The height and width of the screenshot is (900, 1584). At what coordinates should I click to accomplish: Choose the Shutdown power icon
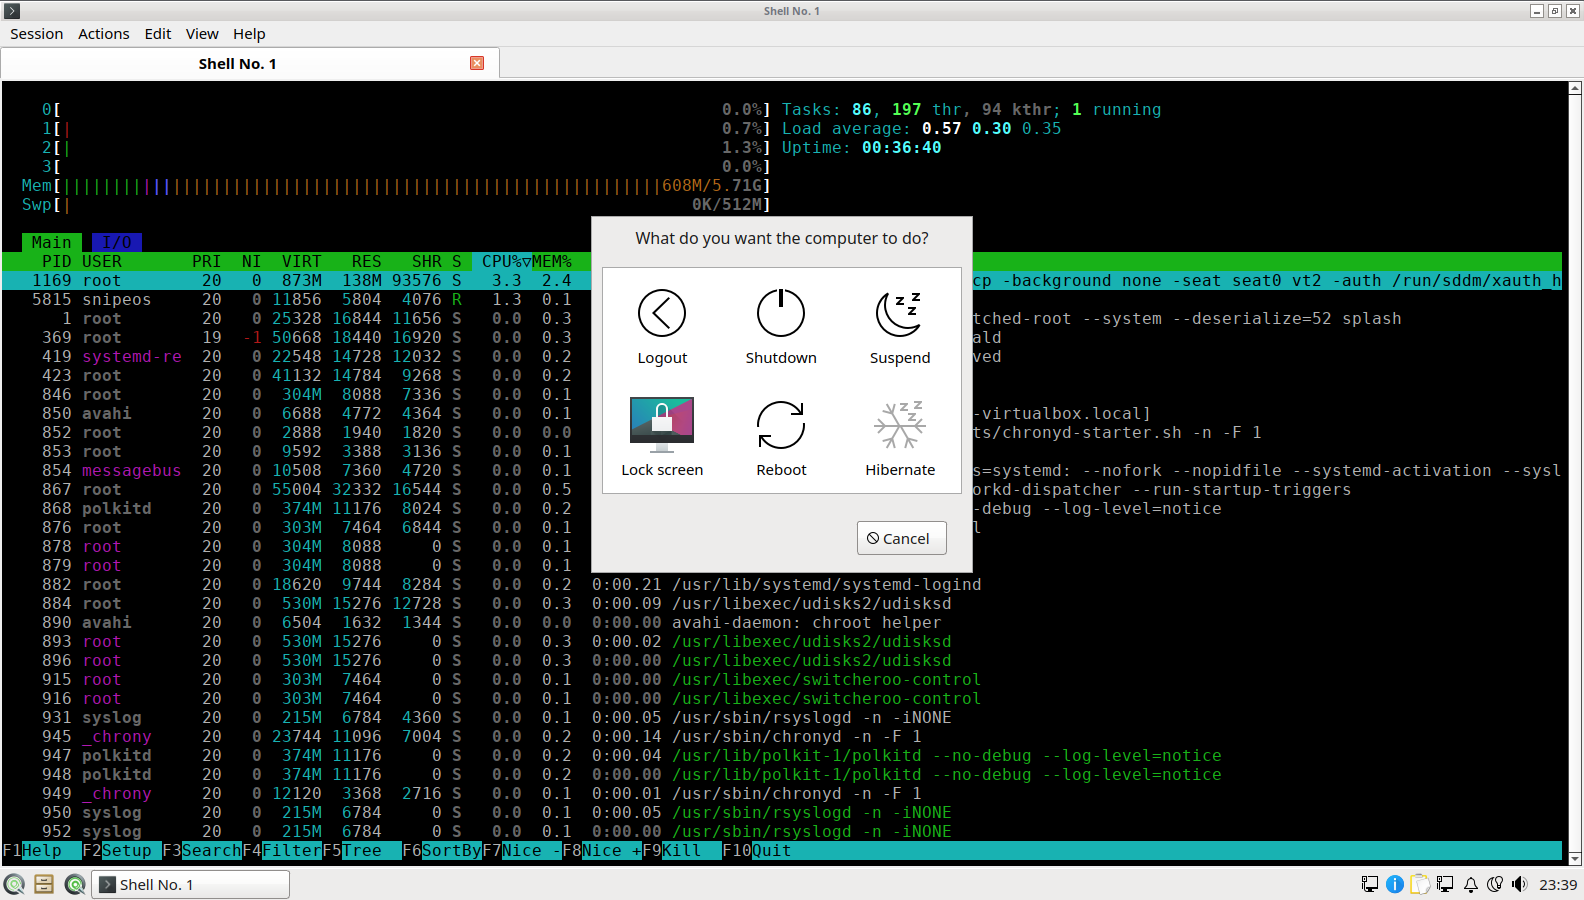pos(781,314)
